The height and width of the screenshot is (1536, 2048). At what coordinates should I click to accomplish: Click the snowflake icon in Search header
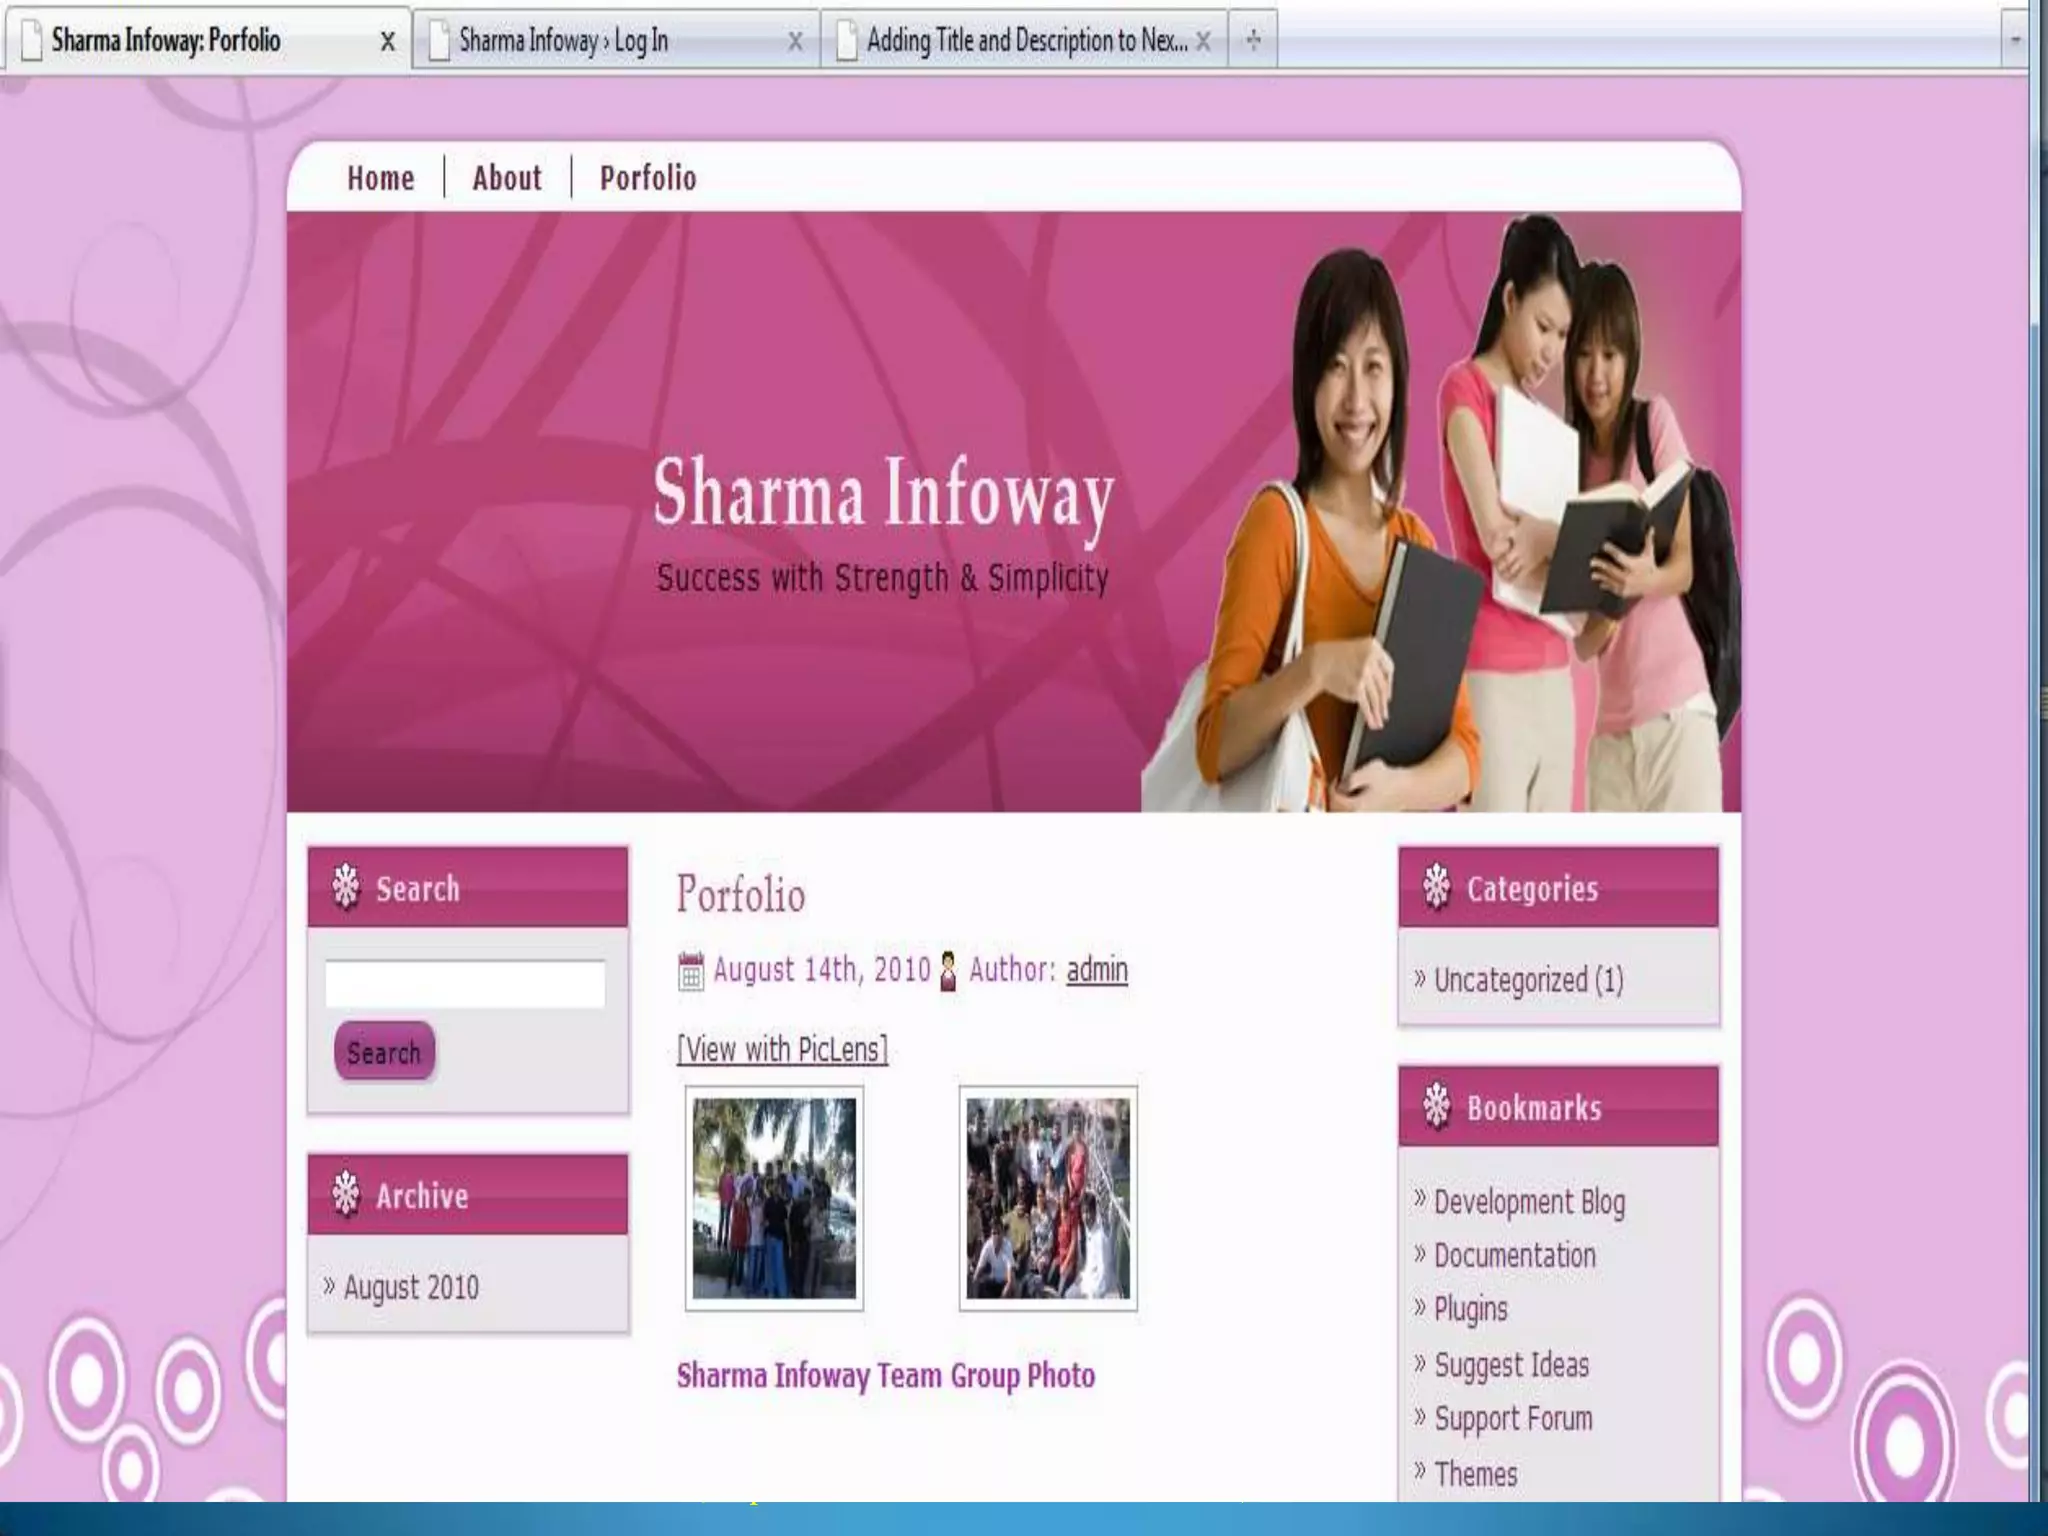click(346, 886)
